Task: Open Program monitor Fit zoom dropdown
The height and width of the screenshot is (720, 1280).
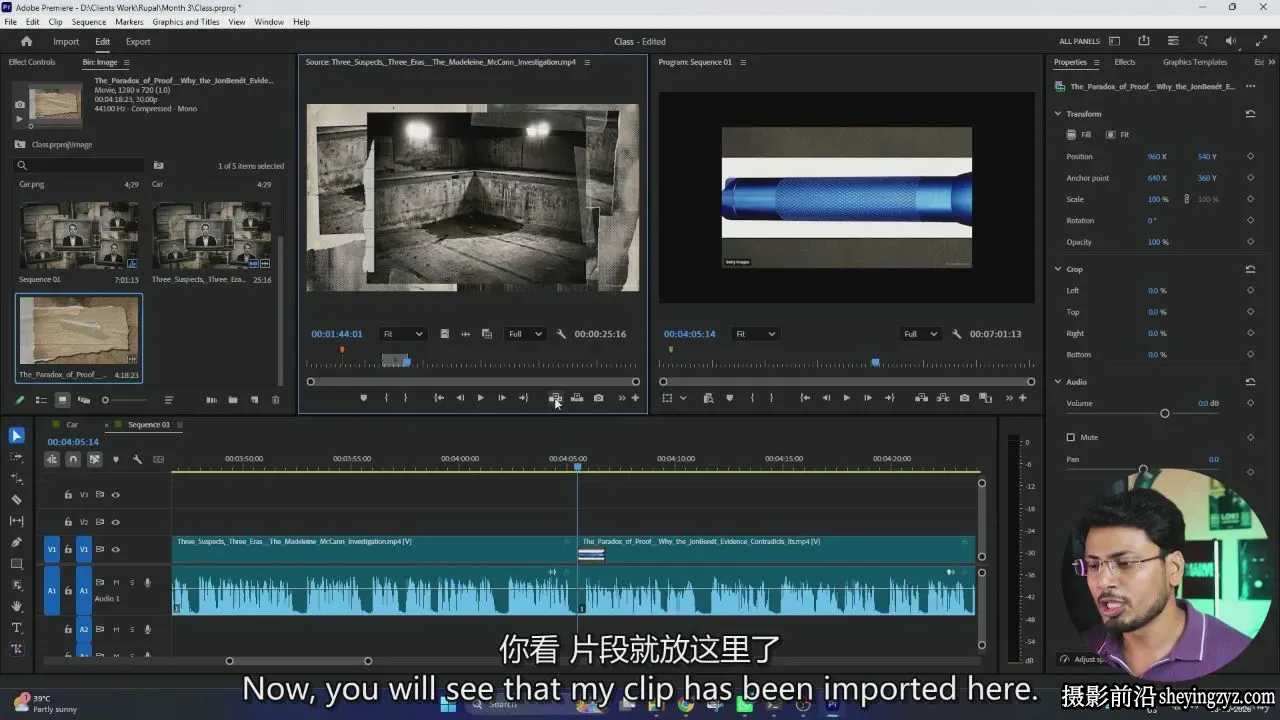Action: click(x=755, y=334)
